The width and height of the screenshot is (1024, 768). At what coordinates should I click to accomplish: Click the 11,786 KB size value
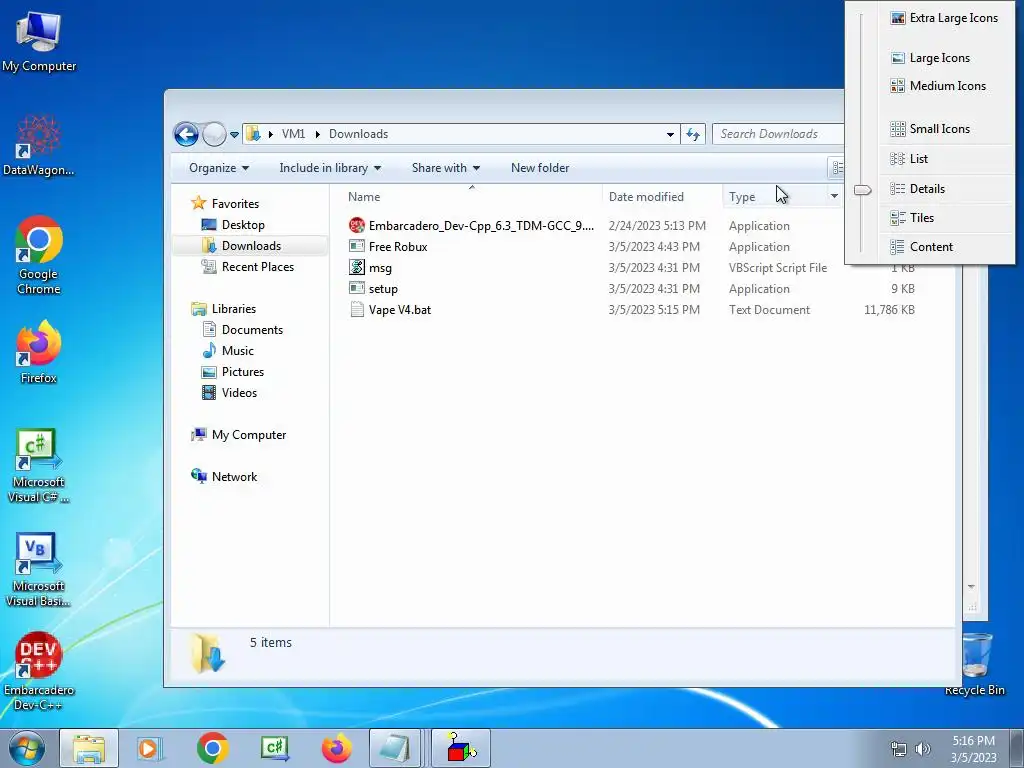pos(889,310)
